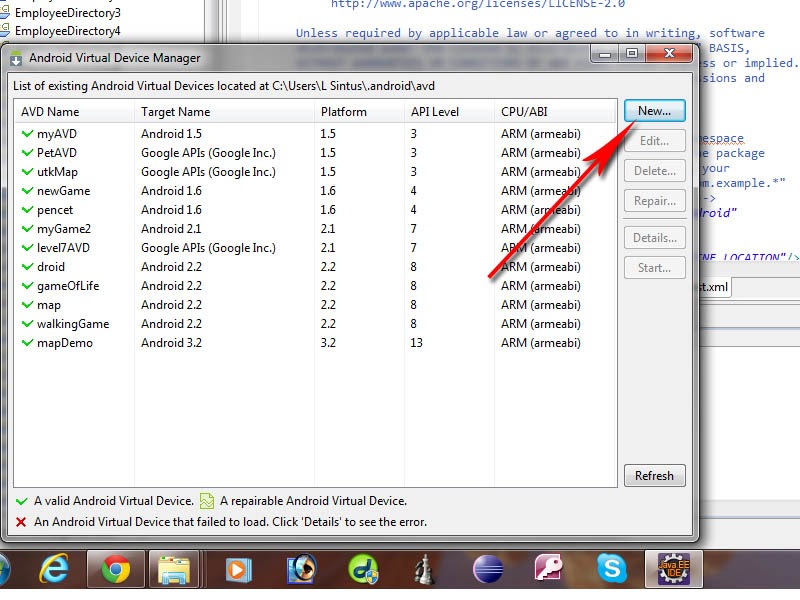This screenshot has width=800, height=600.
Task: Click platform 3.2 cell in mapDemo row
Action: pos(328,343)
